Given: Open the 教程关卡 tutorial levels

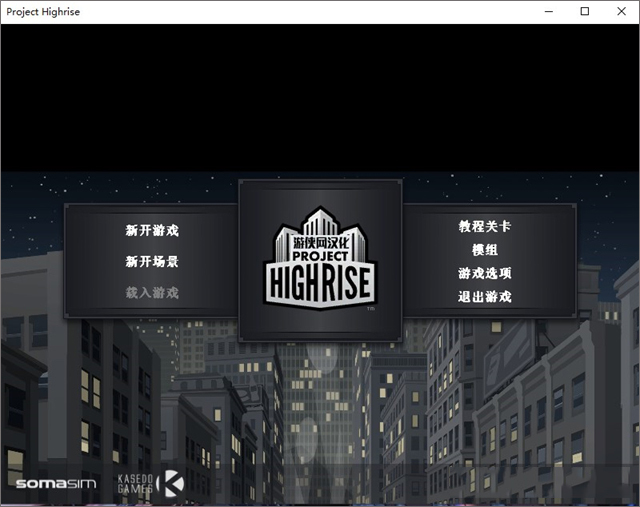Looking at the screenshot, I should click(484, 226).
